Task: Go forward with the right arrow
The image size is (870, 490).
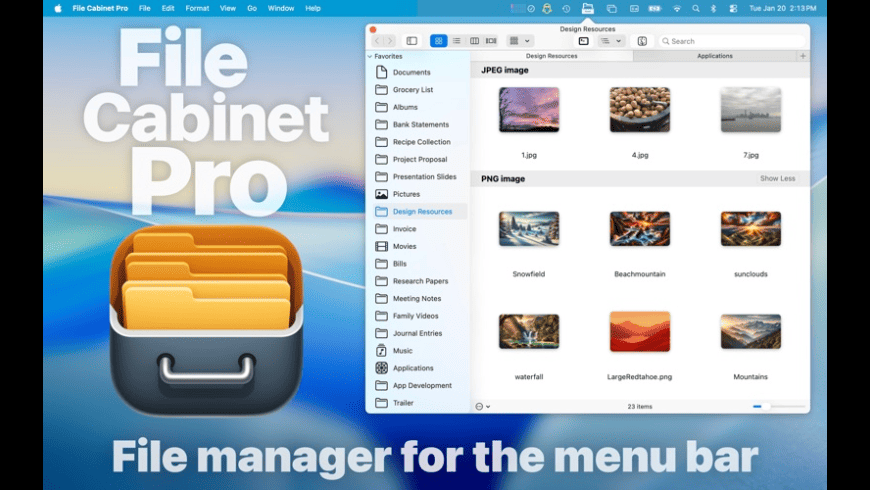Action: click(x=391, y=41)
